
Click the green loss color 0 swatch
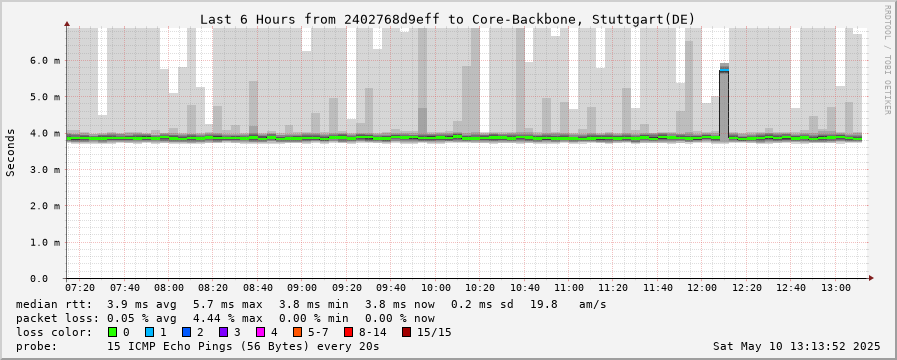(x=112, y=332)
